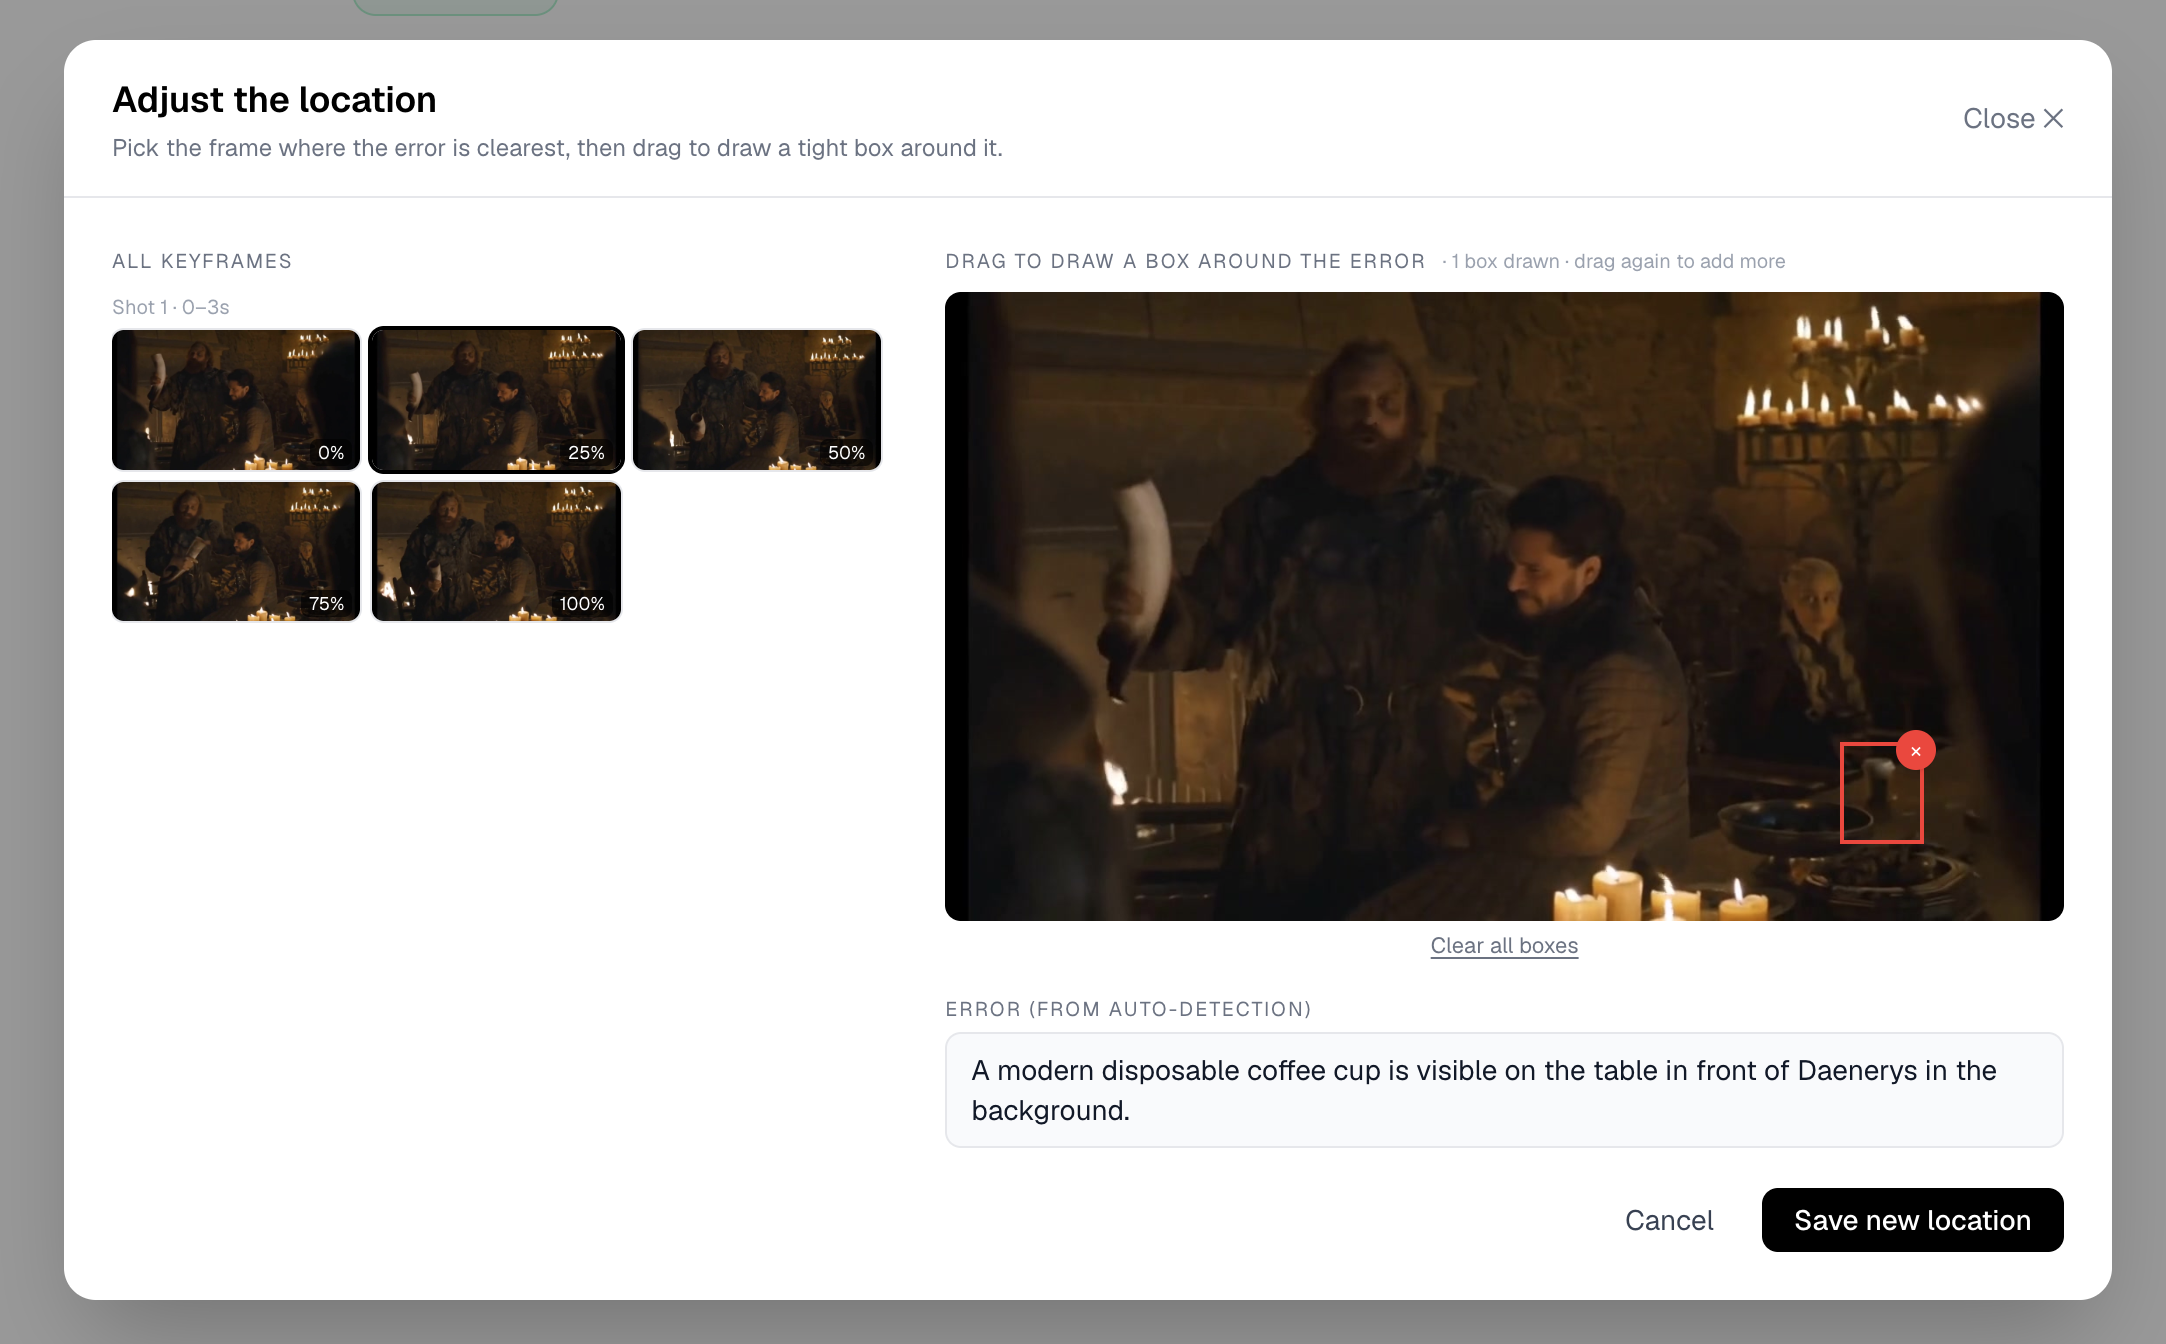
Task: Click the 'Shot 1 · 0–3s' label
Action: pos(171,307)
